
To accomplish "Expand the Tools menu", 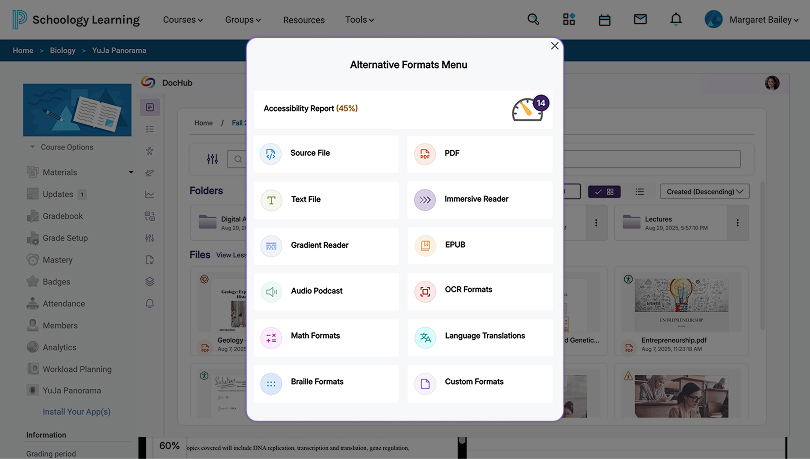I will 360,20.
